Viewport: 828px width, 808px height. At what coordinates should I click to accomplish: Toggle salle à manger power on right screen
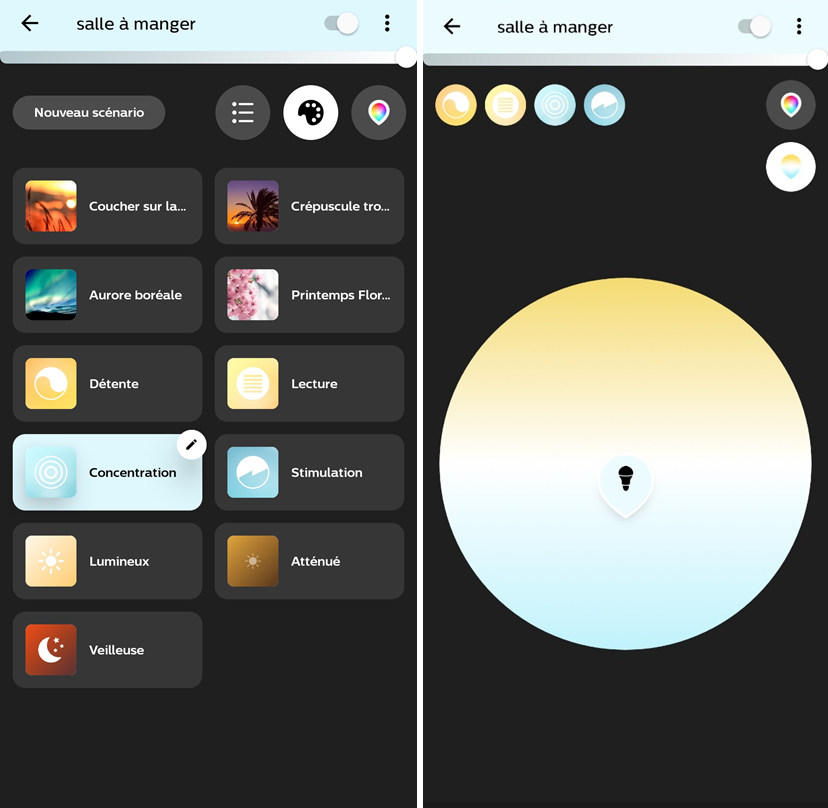[x=755, y=26]
